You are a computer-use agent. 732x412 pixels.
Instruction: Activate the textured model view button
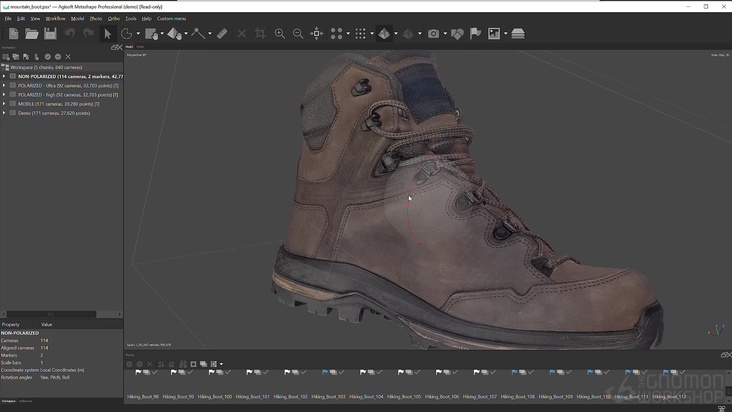point(384,34)
